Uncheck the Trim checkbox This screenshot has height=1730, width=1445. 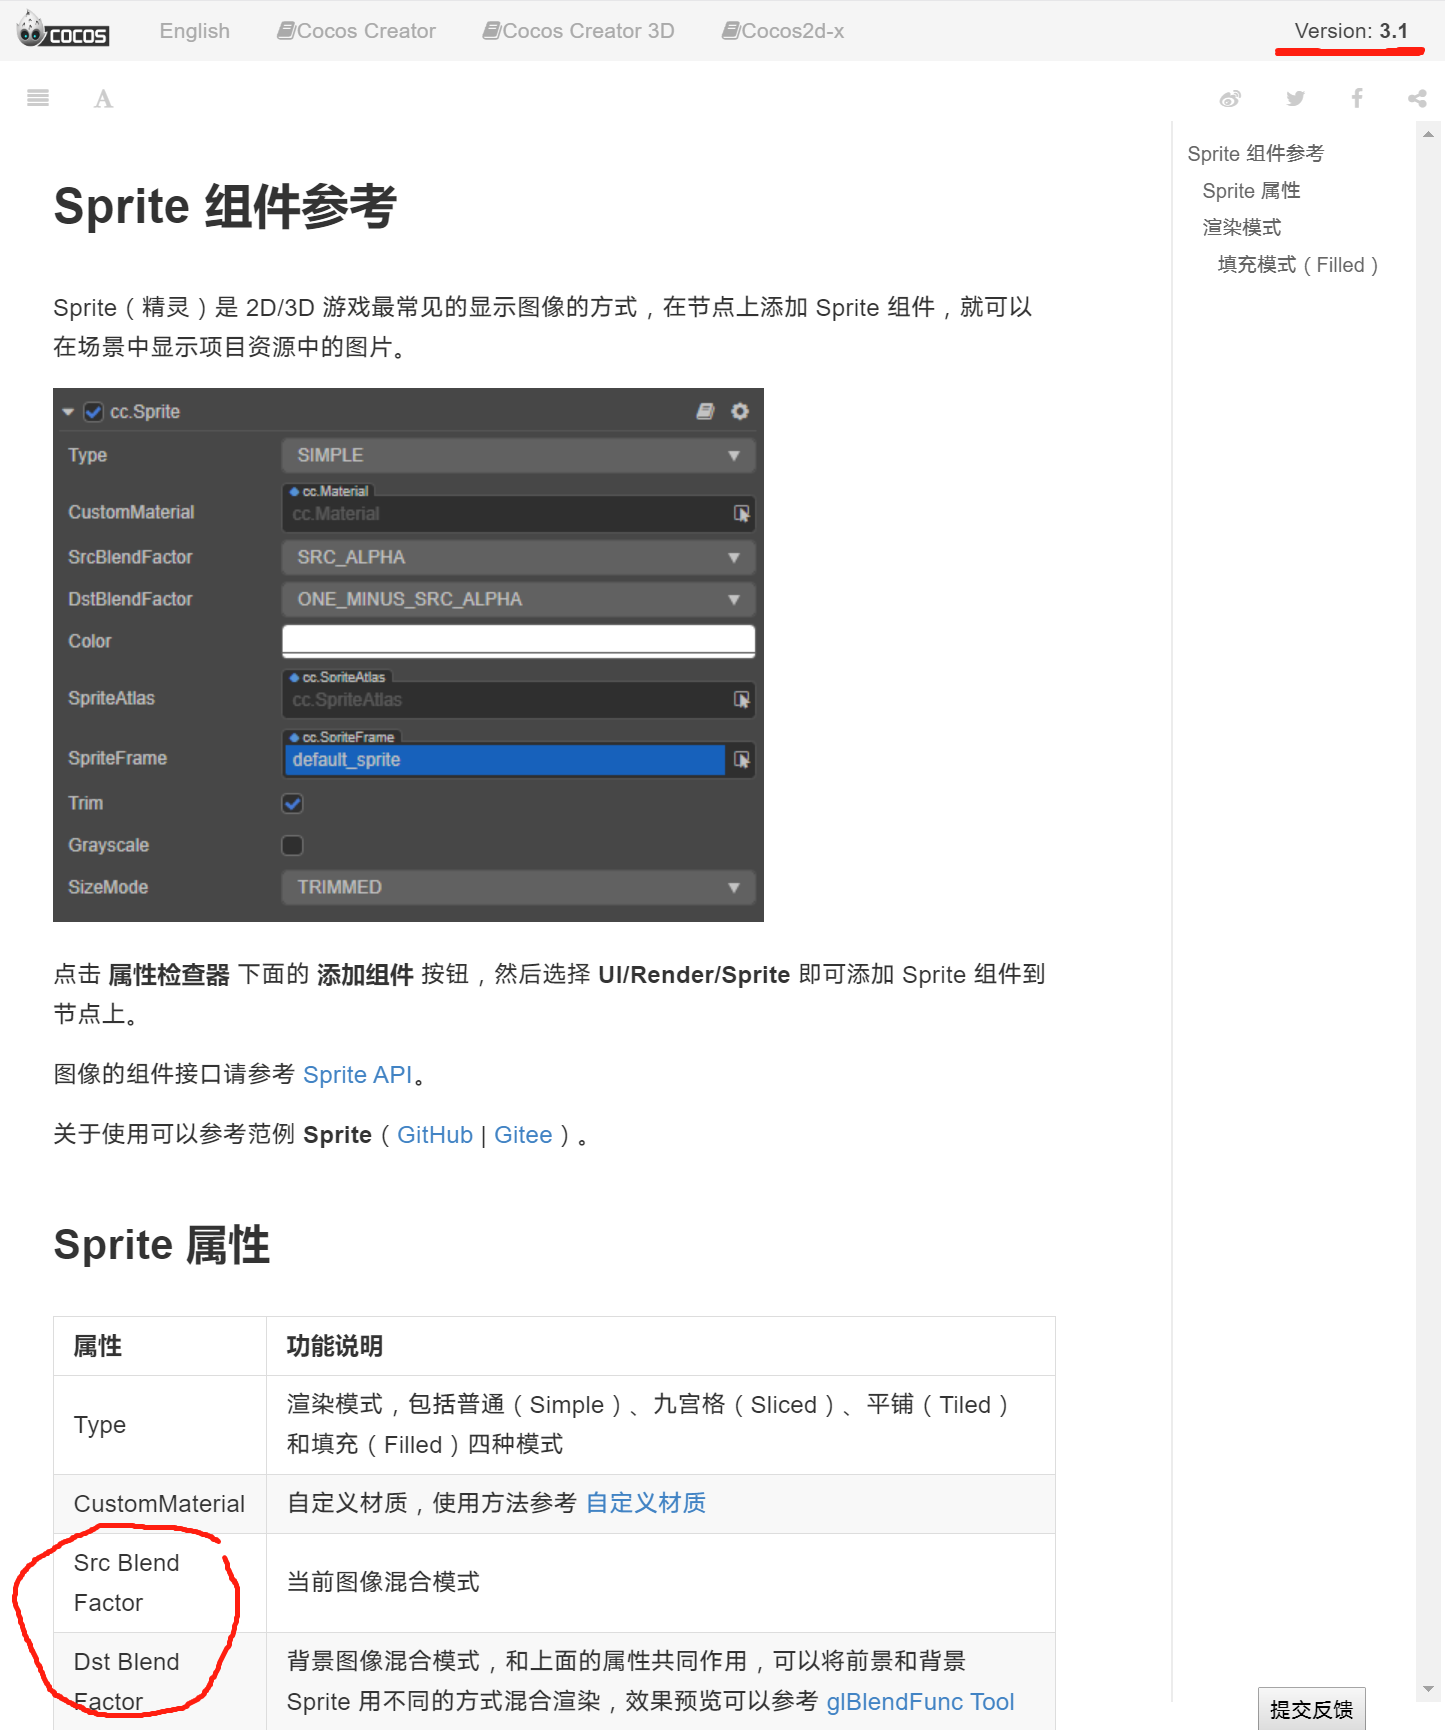click(x=293, y=803)
